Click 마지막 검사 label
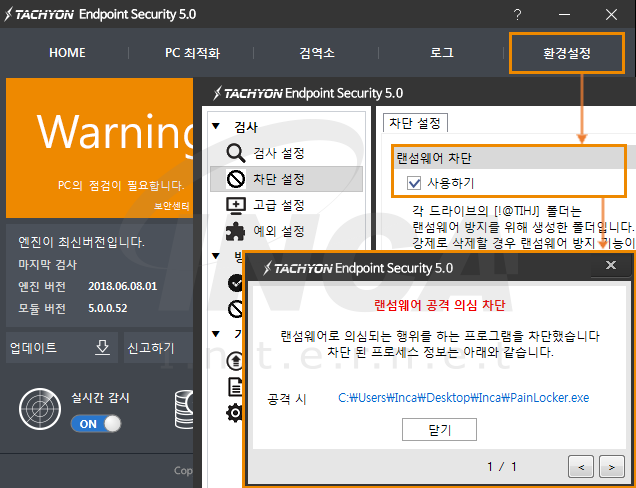 [47, 264]
